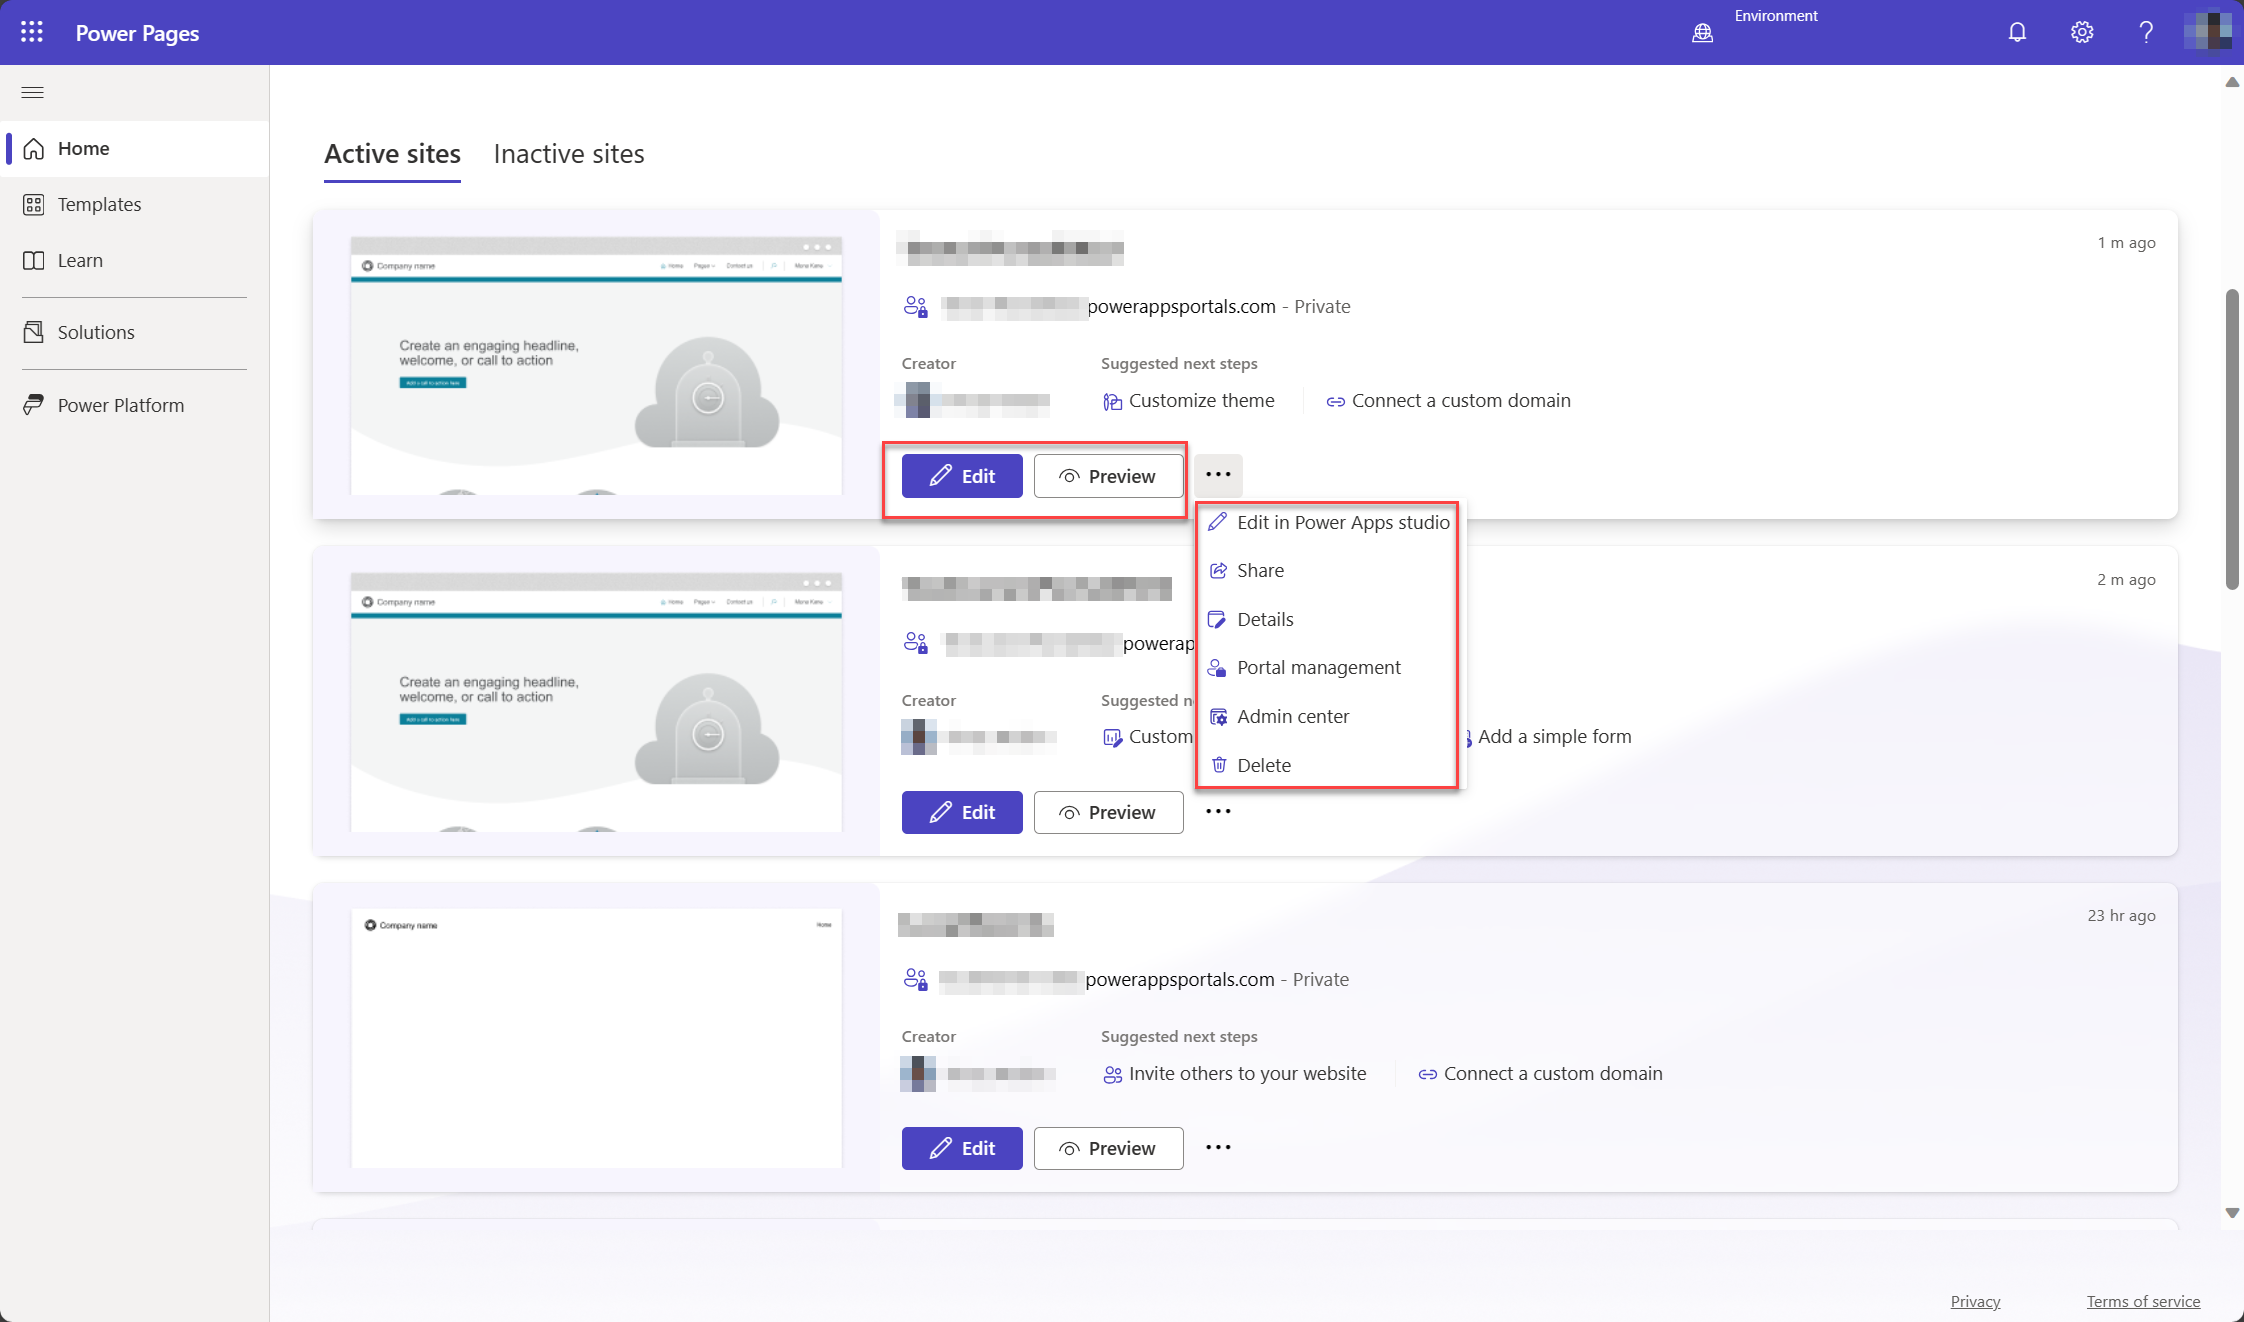The image size is (2244, 1322).
Task: Click the notification bell icon
Action: click(x=2017, y=31)
